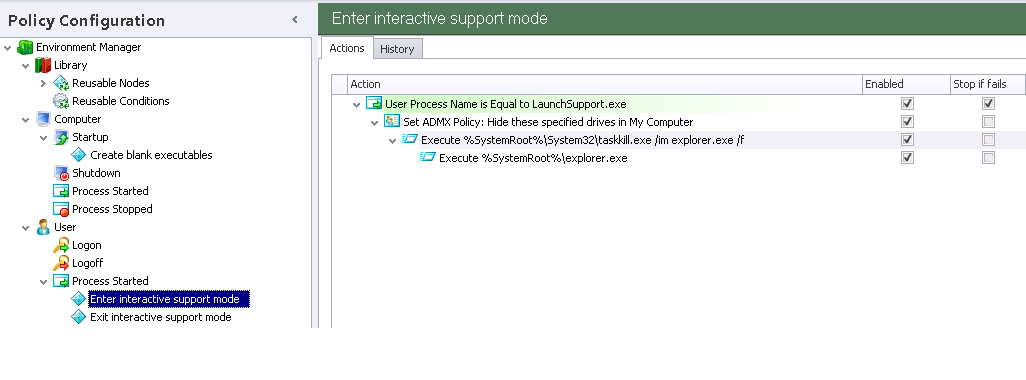Viewport: 1026px width, 380px height.
Task: Select the taskkill.exe /im explorer.exe /f action
Action: coord(582,139)
